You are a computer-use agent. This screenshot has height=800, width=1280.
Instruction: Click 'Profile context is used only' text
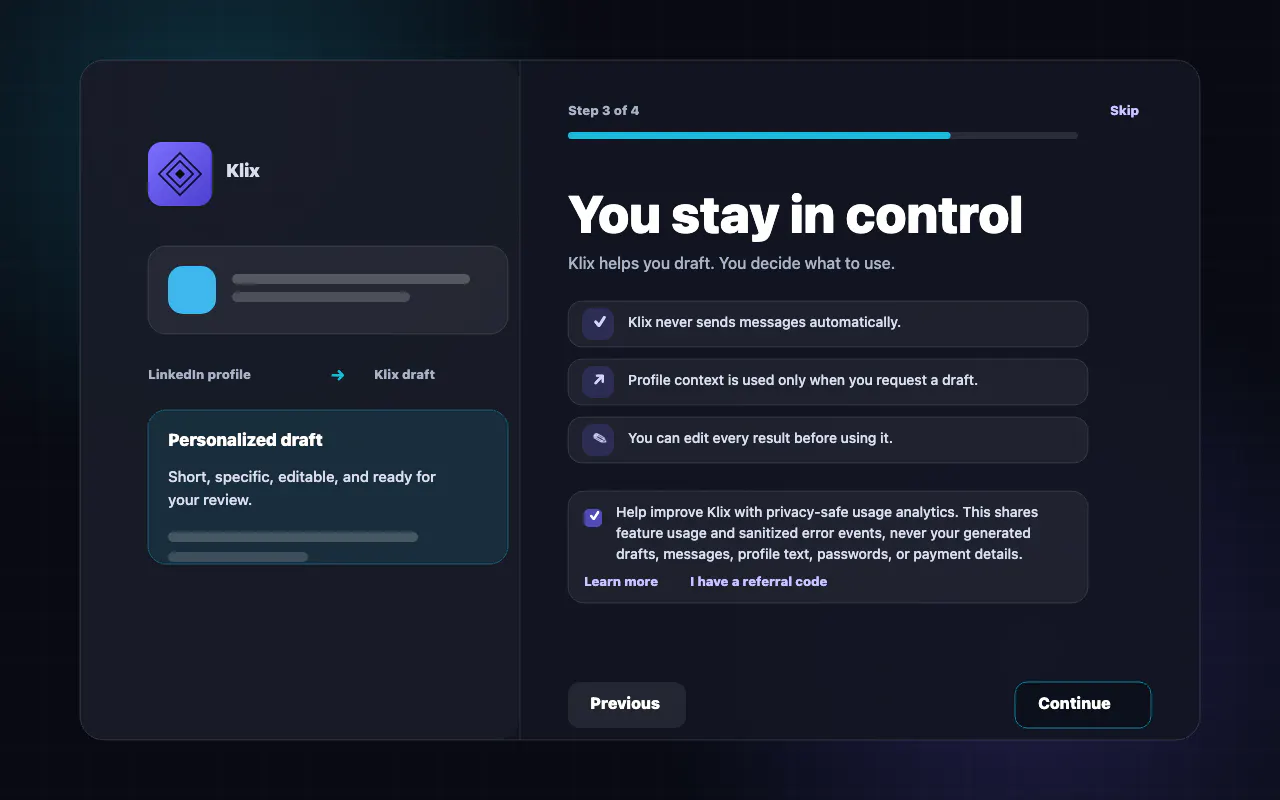[803, 380]
